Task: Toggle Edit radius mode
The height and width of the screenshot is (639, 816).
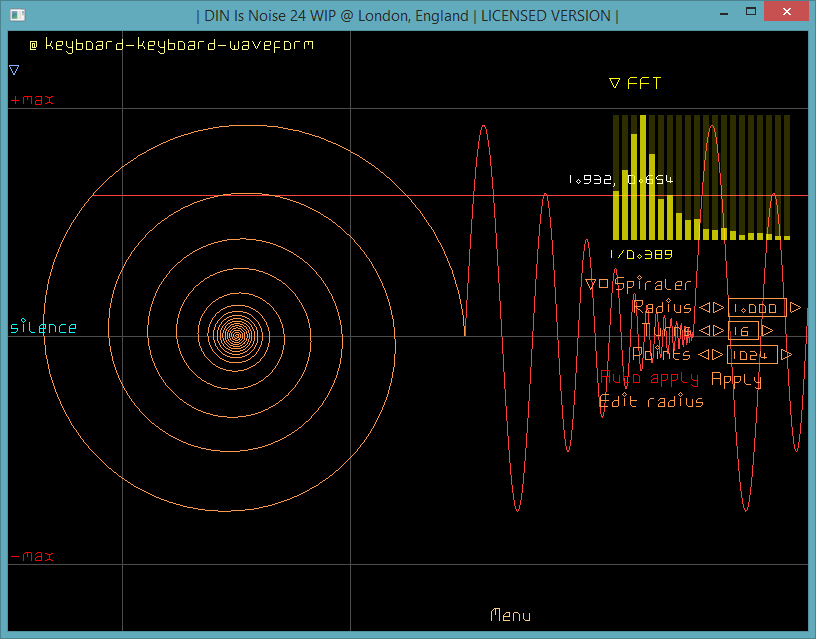Action: click(651, 402)
